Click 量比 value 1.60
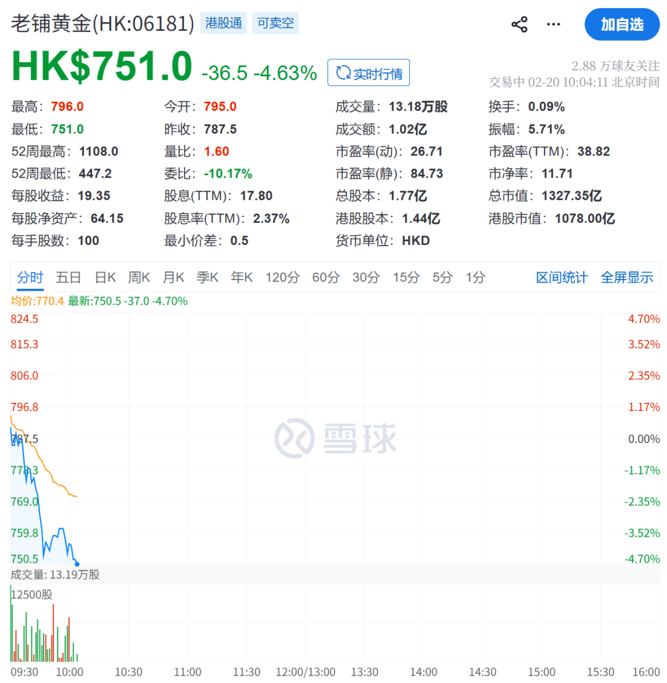Screen dimensions: 667x683 [x=217, y=152]
